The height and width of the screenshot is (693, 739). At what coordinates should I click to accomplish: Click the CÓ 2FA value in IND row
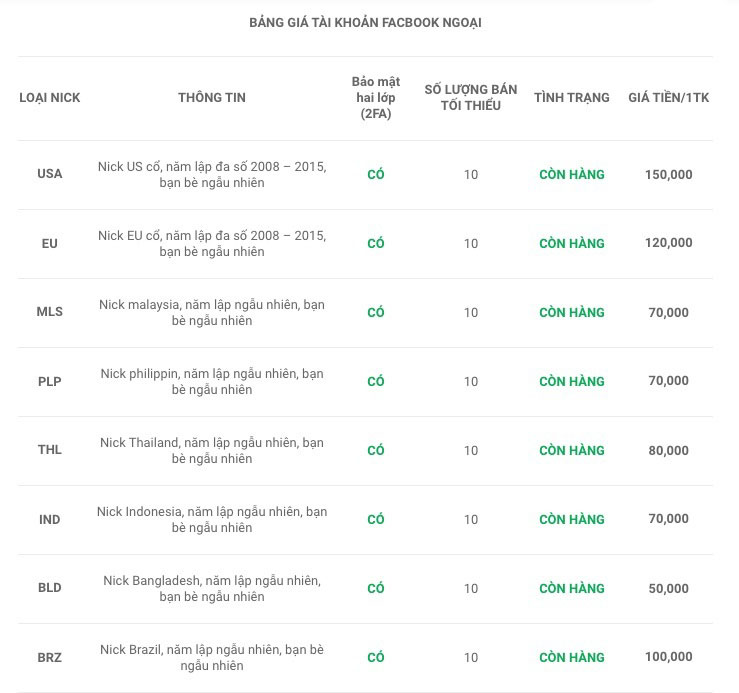pos(376,519)
